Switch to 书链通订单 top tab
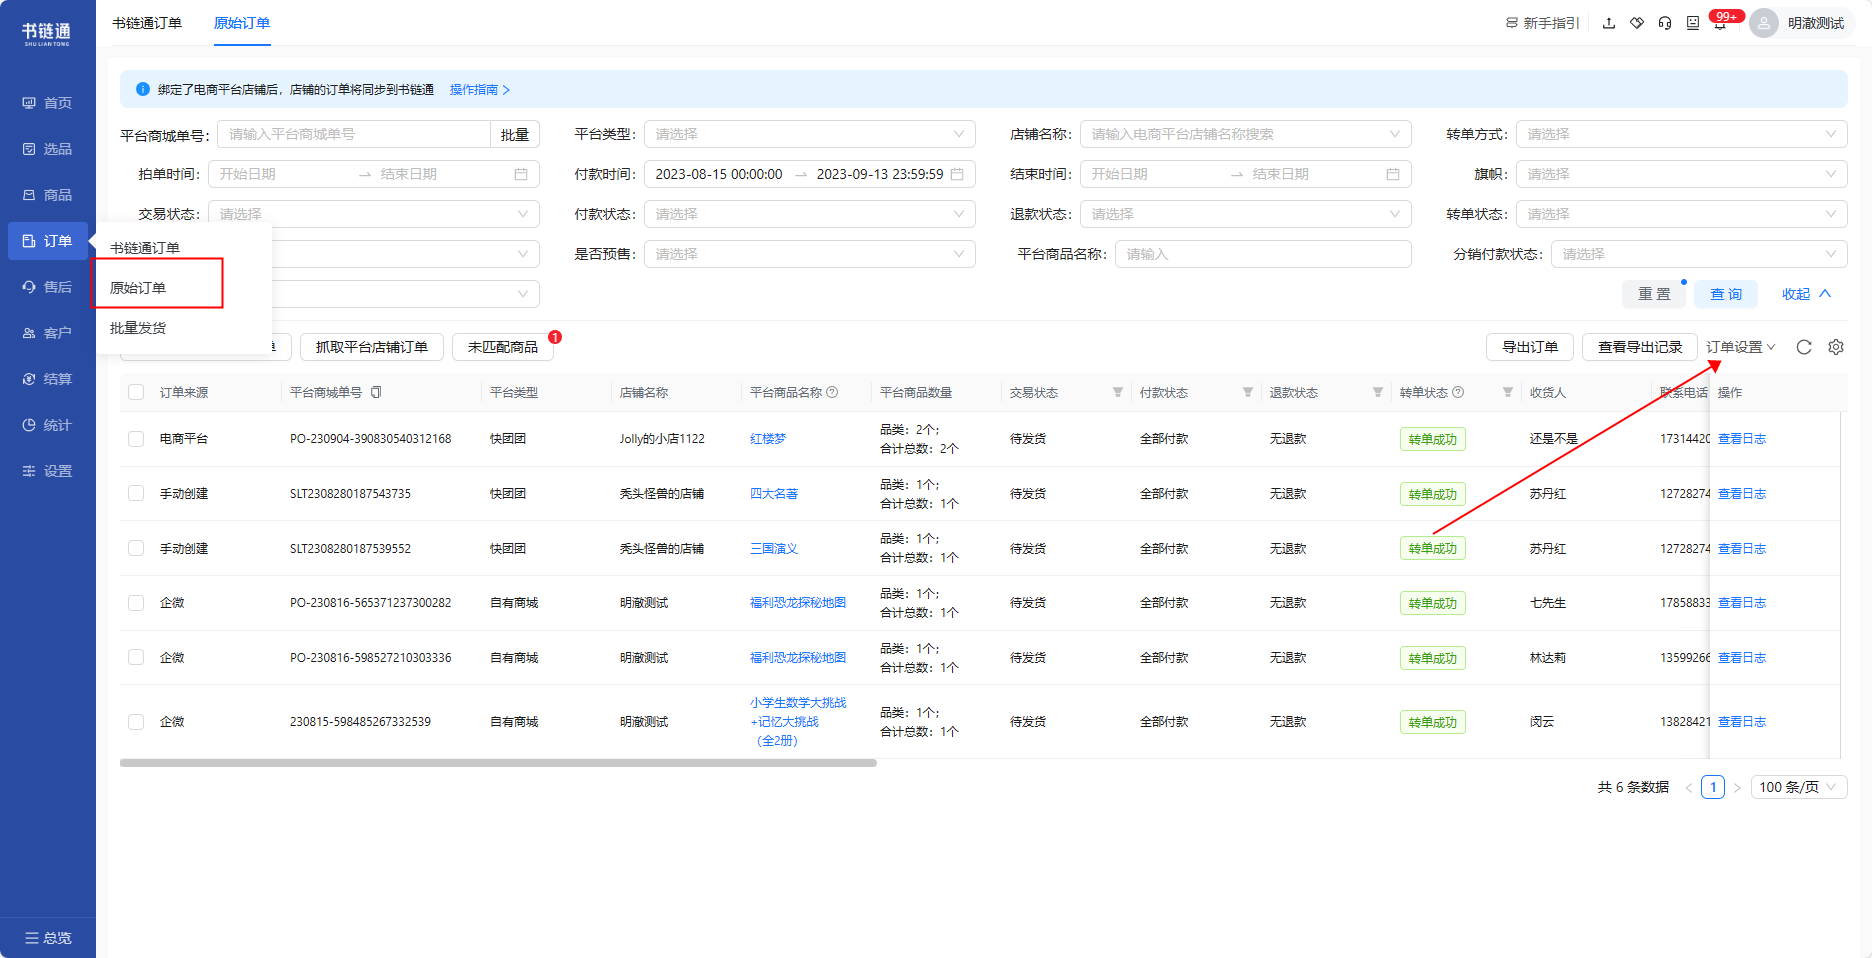1872x958 pixels. click(147, 23)
